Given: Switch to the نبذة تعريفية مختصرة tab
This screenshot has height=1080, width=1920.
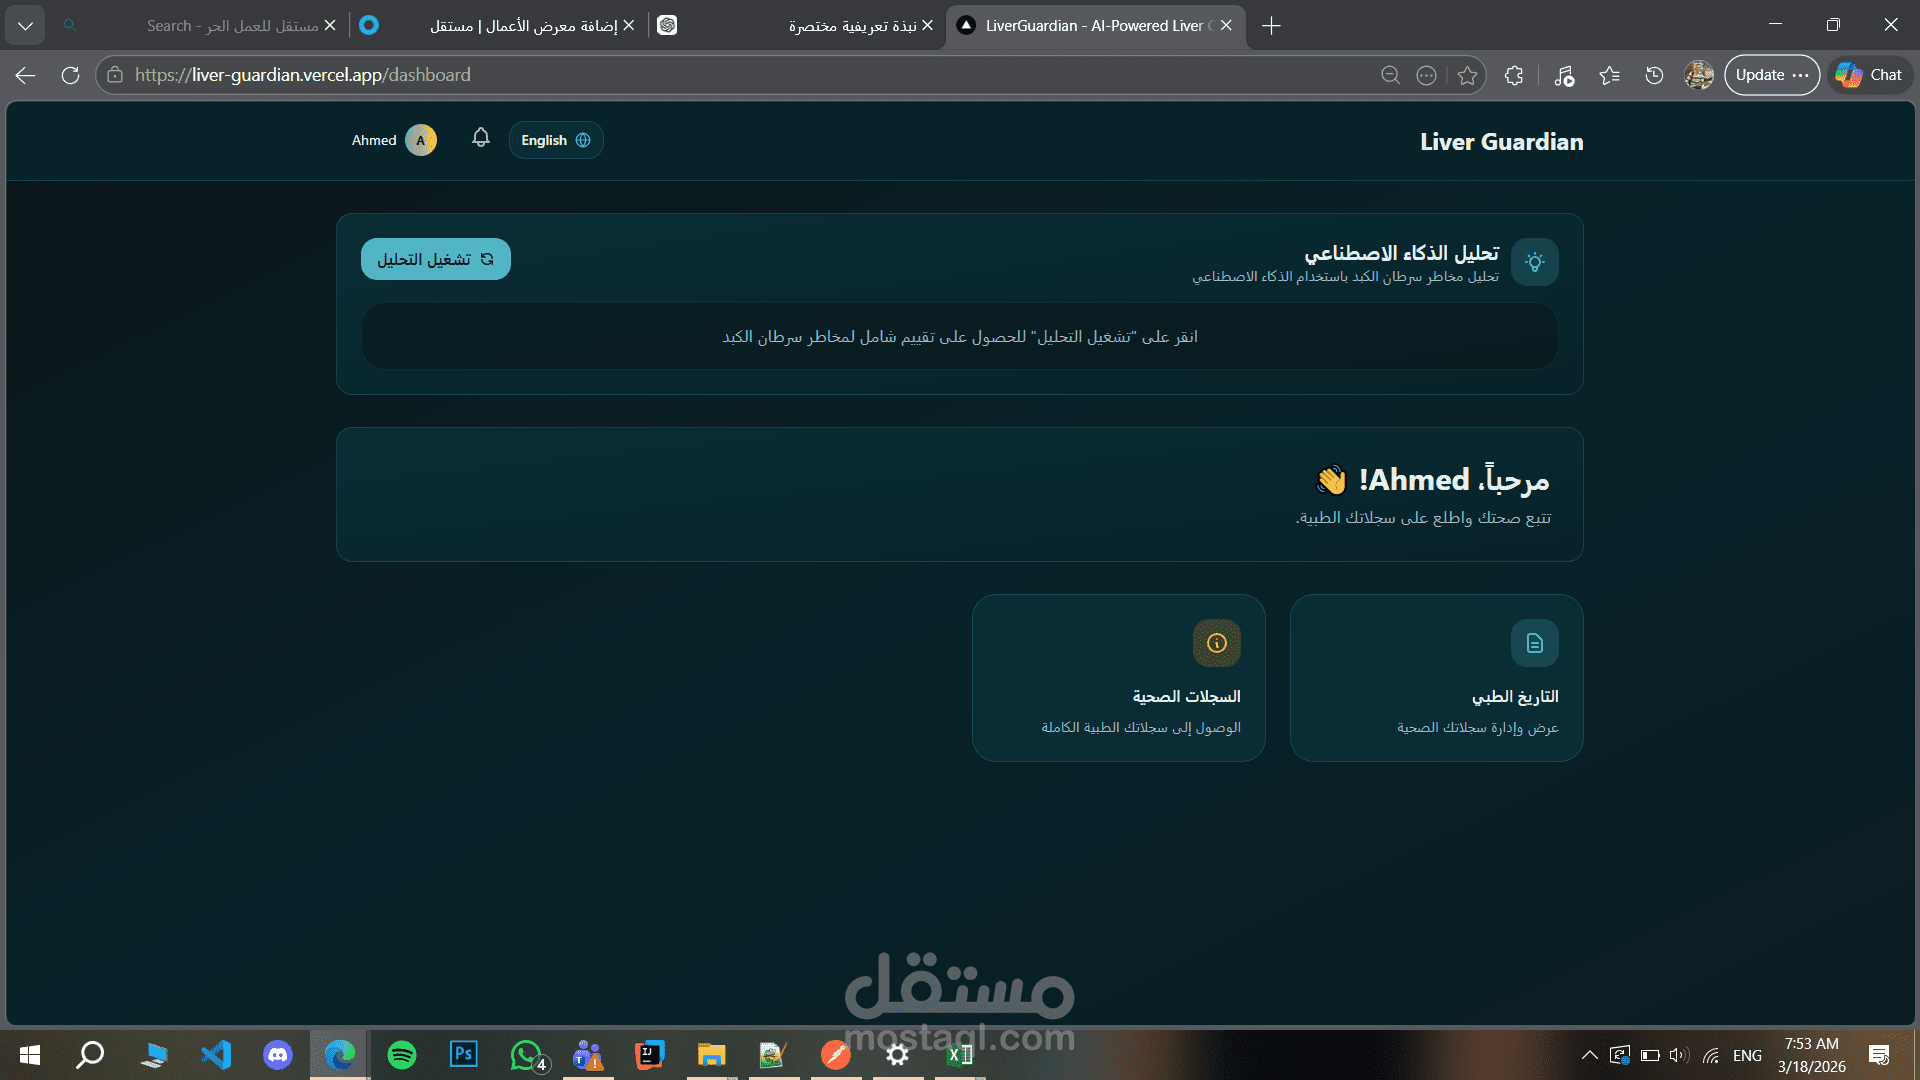Looking at the screenshot, I should click(850, 26).
